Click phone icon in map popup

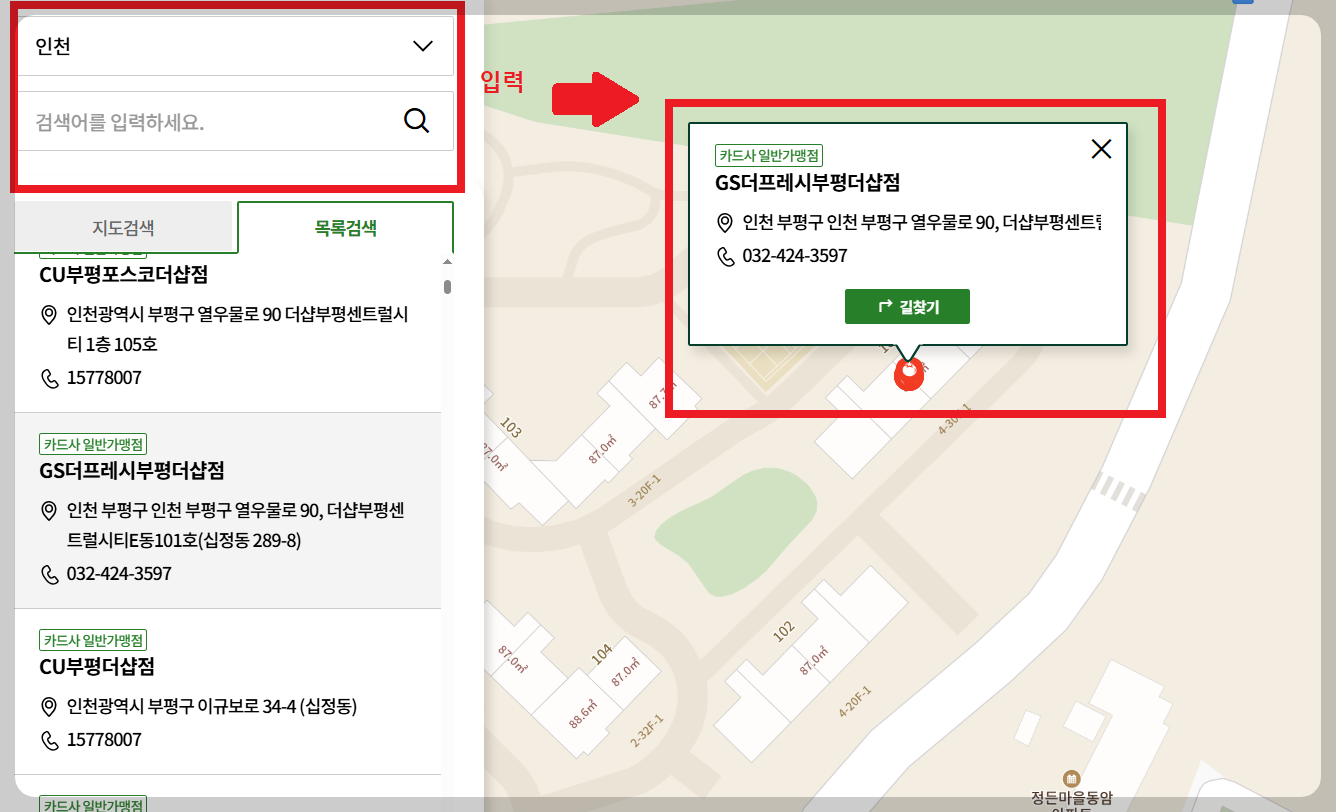(x=726, y=256)
